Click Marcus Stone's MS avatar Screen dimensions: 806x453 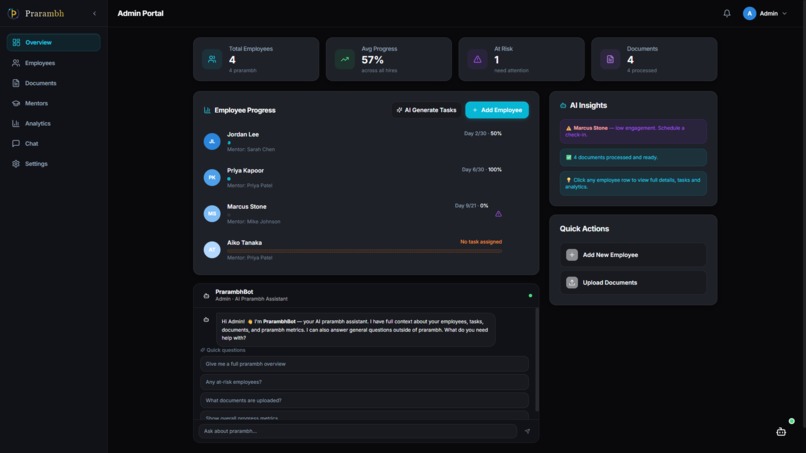[212, 213]
